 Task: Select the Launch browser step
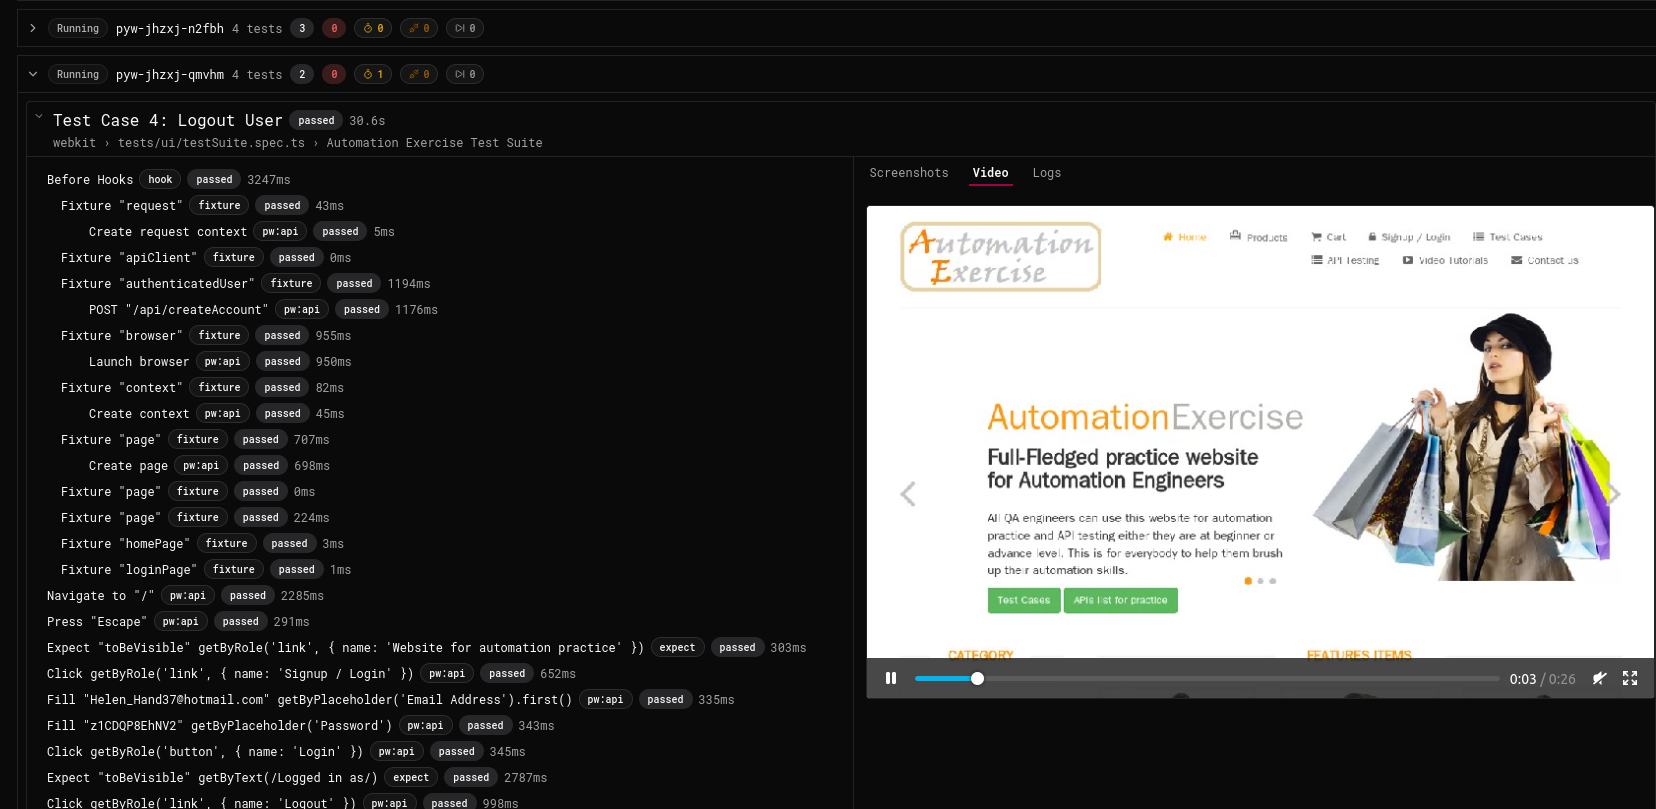220,362
